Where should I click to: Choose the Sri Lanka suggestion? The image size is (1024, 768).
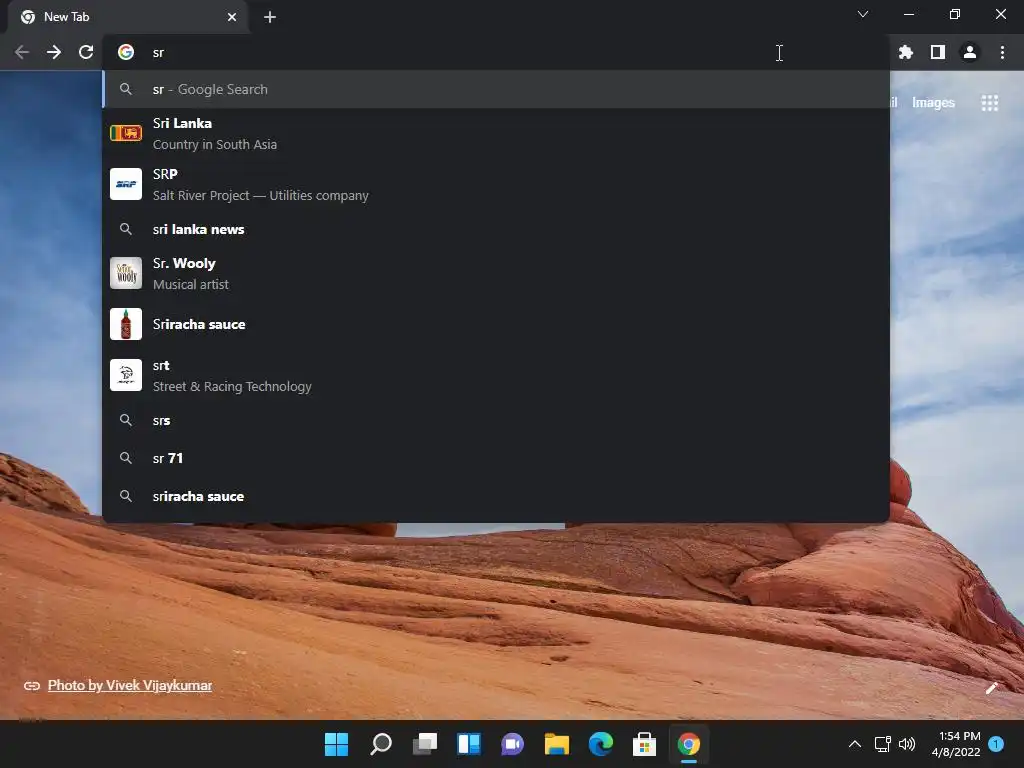click(496, 133)
